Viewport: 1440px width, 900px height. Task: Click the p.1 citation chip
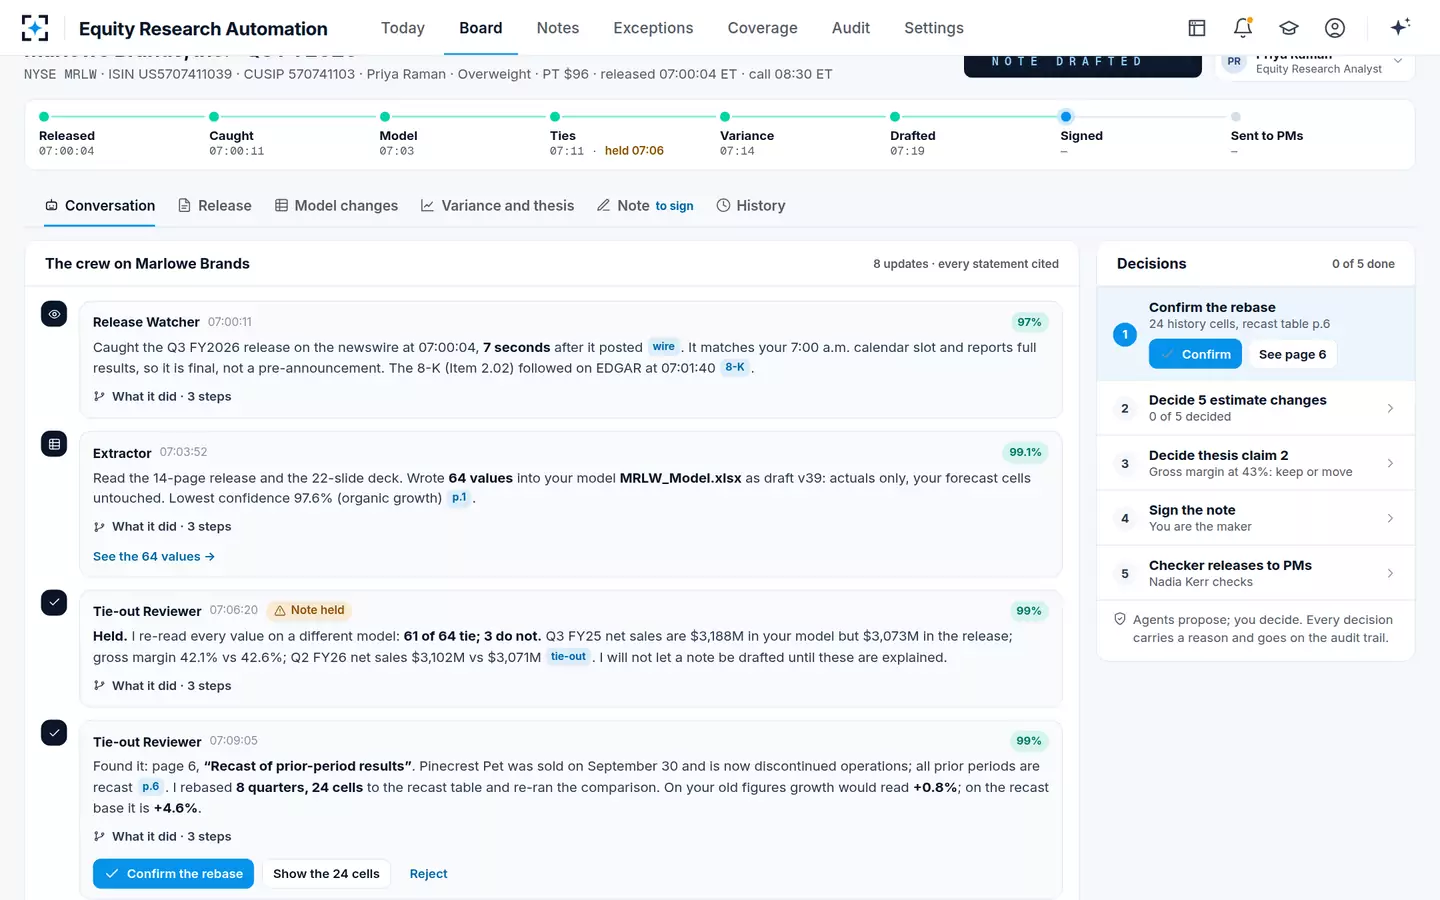(459, 497)
